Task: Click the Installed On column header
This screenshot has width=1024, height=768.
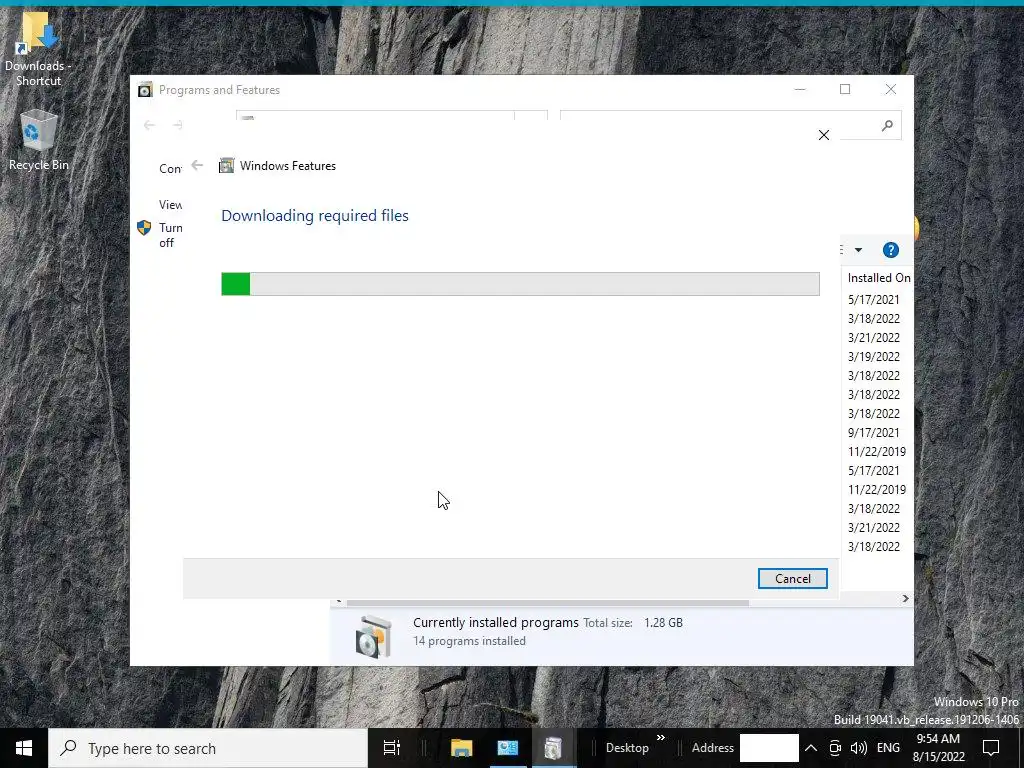Action: [878, 278]
